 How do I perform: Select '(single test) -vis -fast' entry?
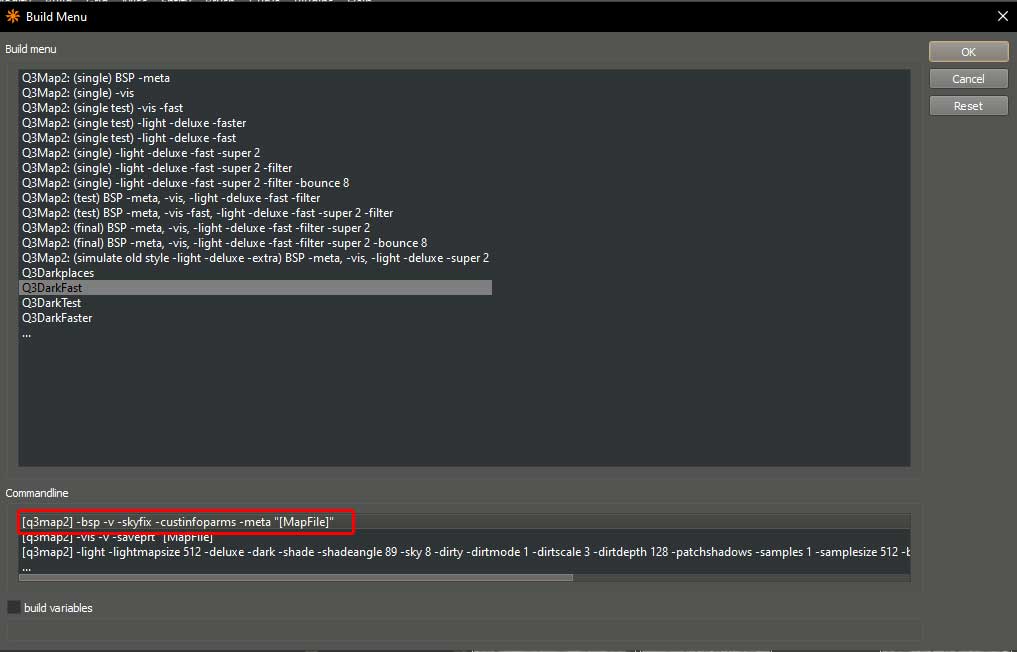(102, 108)
